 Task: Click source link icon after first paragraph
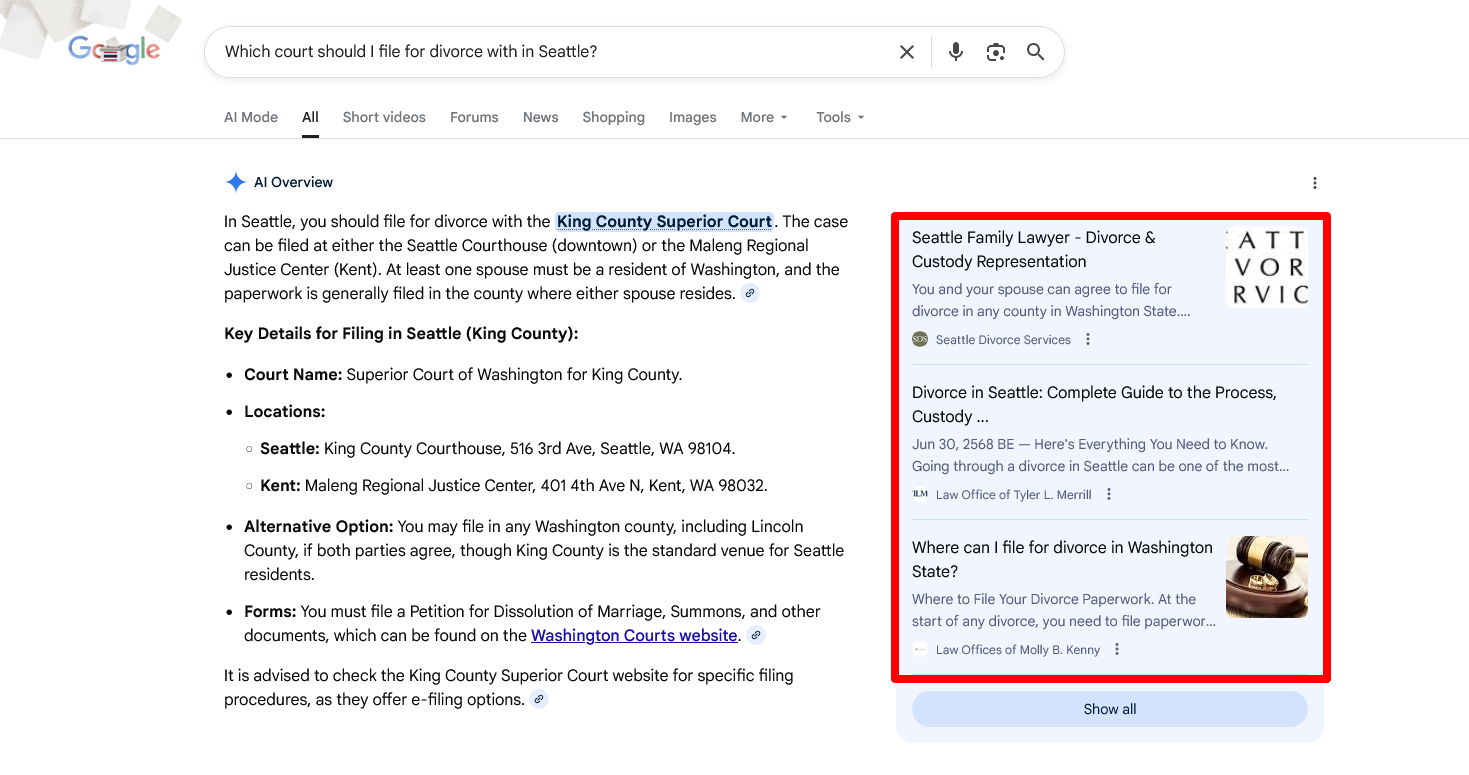[x=750, y=294]
